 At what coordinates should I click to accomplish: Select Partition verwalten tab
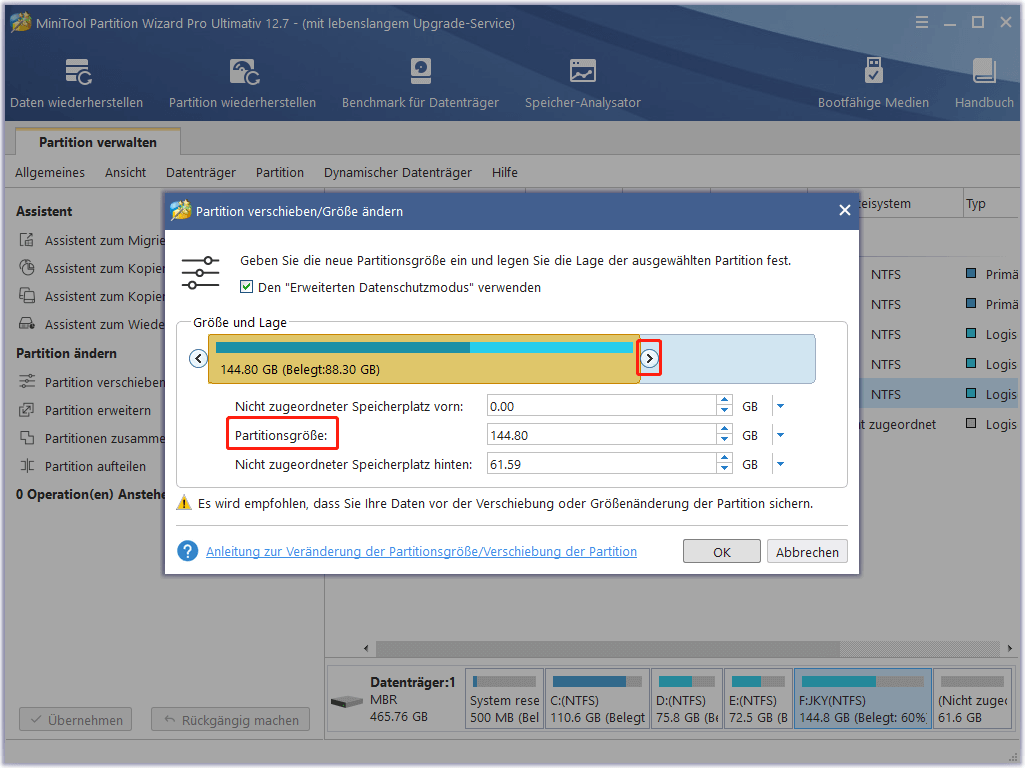click(98, 142)
